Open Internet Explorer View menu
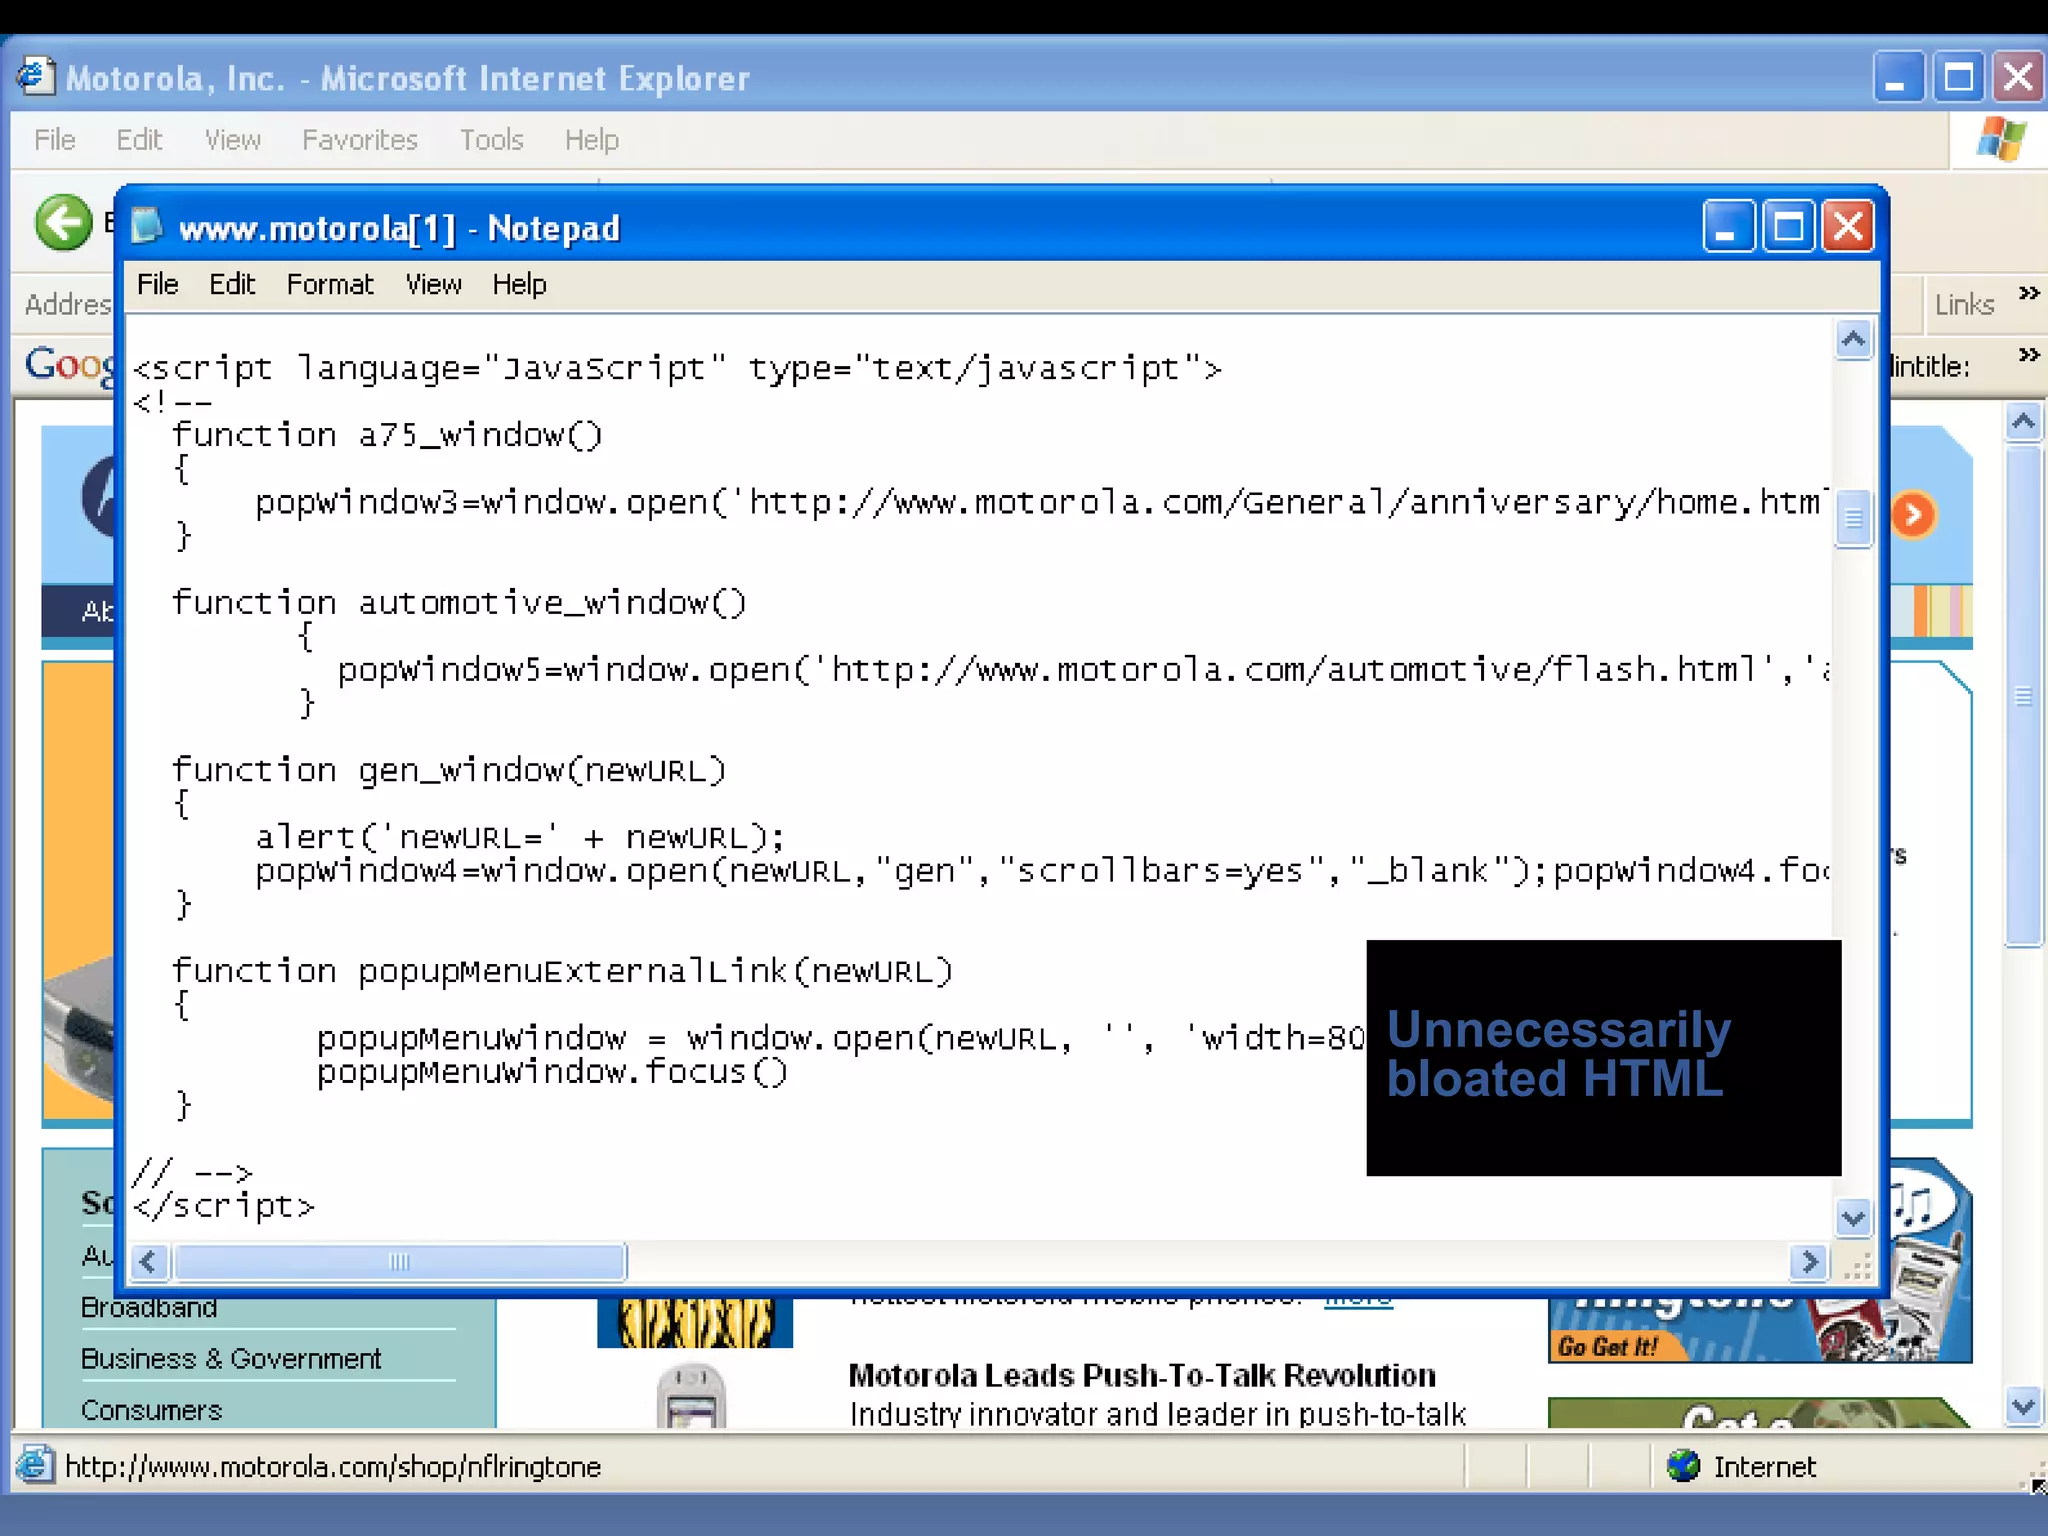 click(233, 140)
